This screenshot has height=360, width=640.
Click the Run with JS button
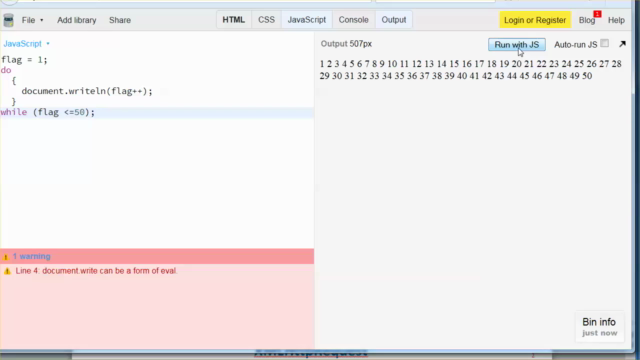coord(517,44)
